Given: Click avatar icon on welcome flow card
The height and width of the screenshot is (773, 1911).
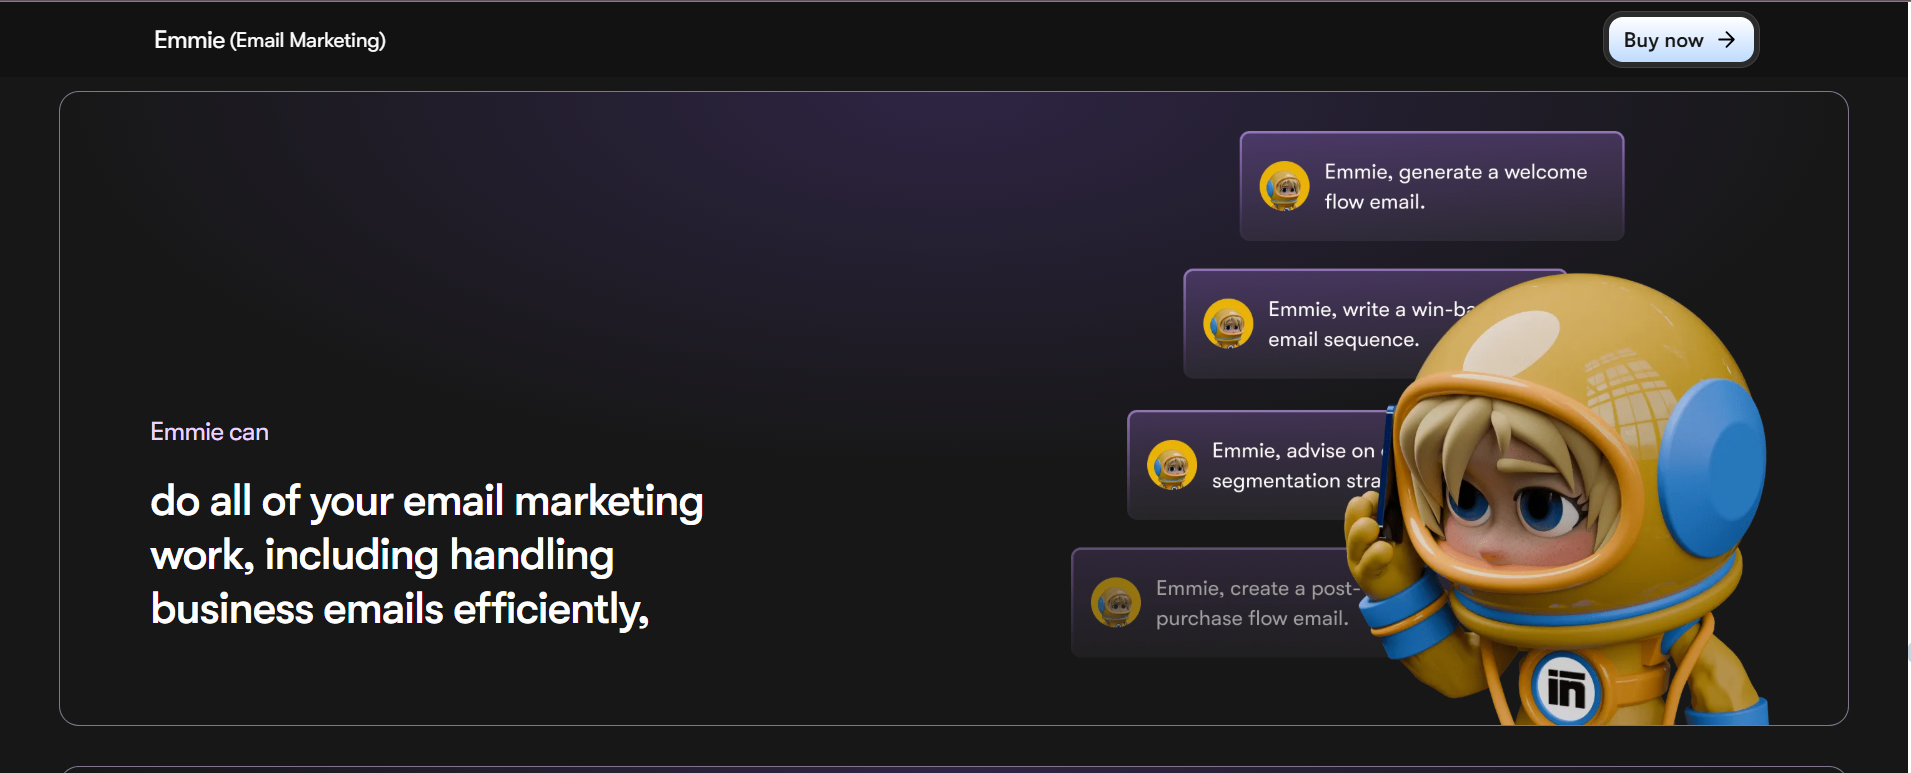Looking at the screenshot, I should pos(1285,186).
